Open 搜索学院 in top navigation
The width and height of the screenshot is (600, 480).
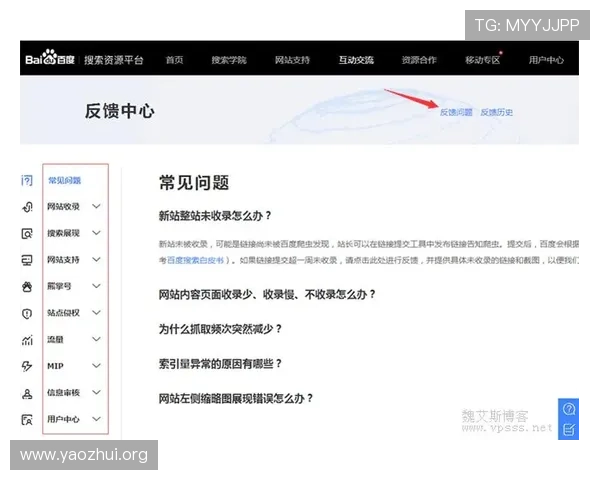tap(229, 60)
